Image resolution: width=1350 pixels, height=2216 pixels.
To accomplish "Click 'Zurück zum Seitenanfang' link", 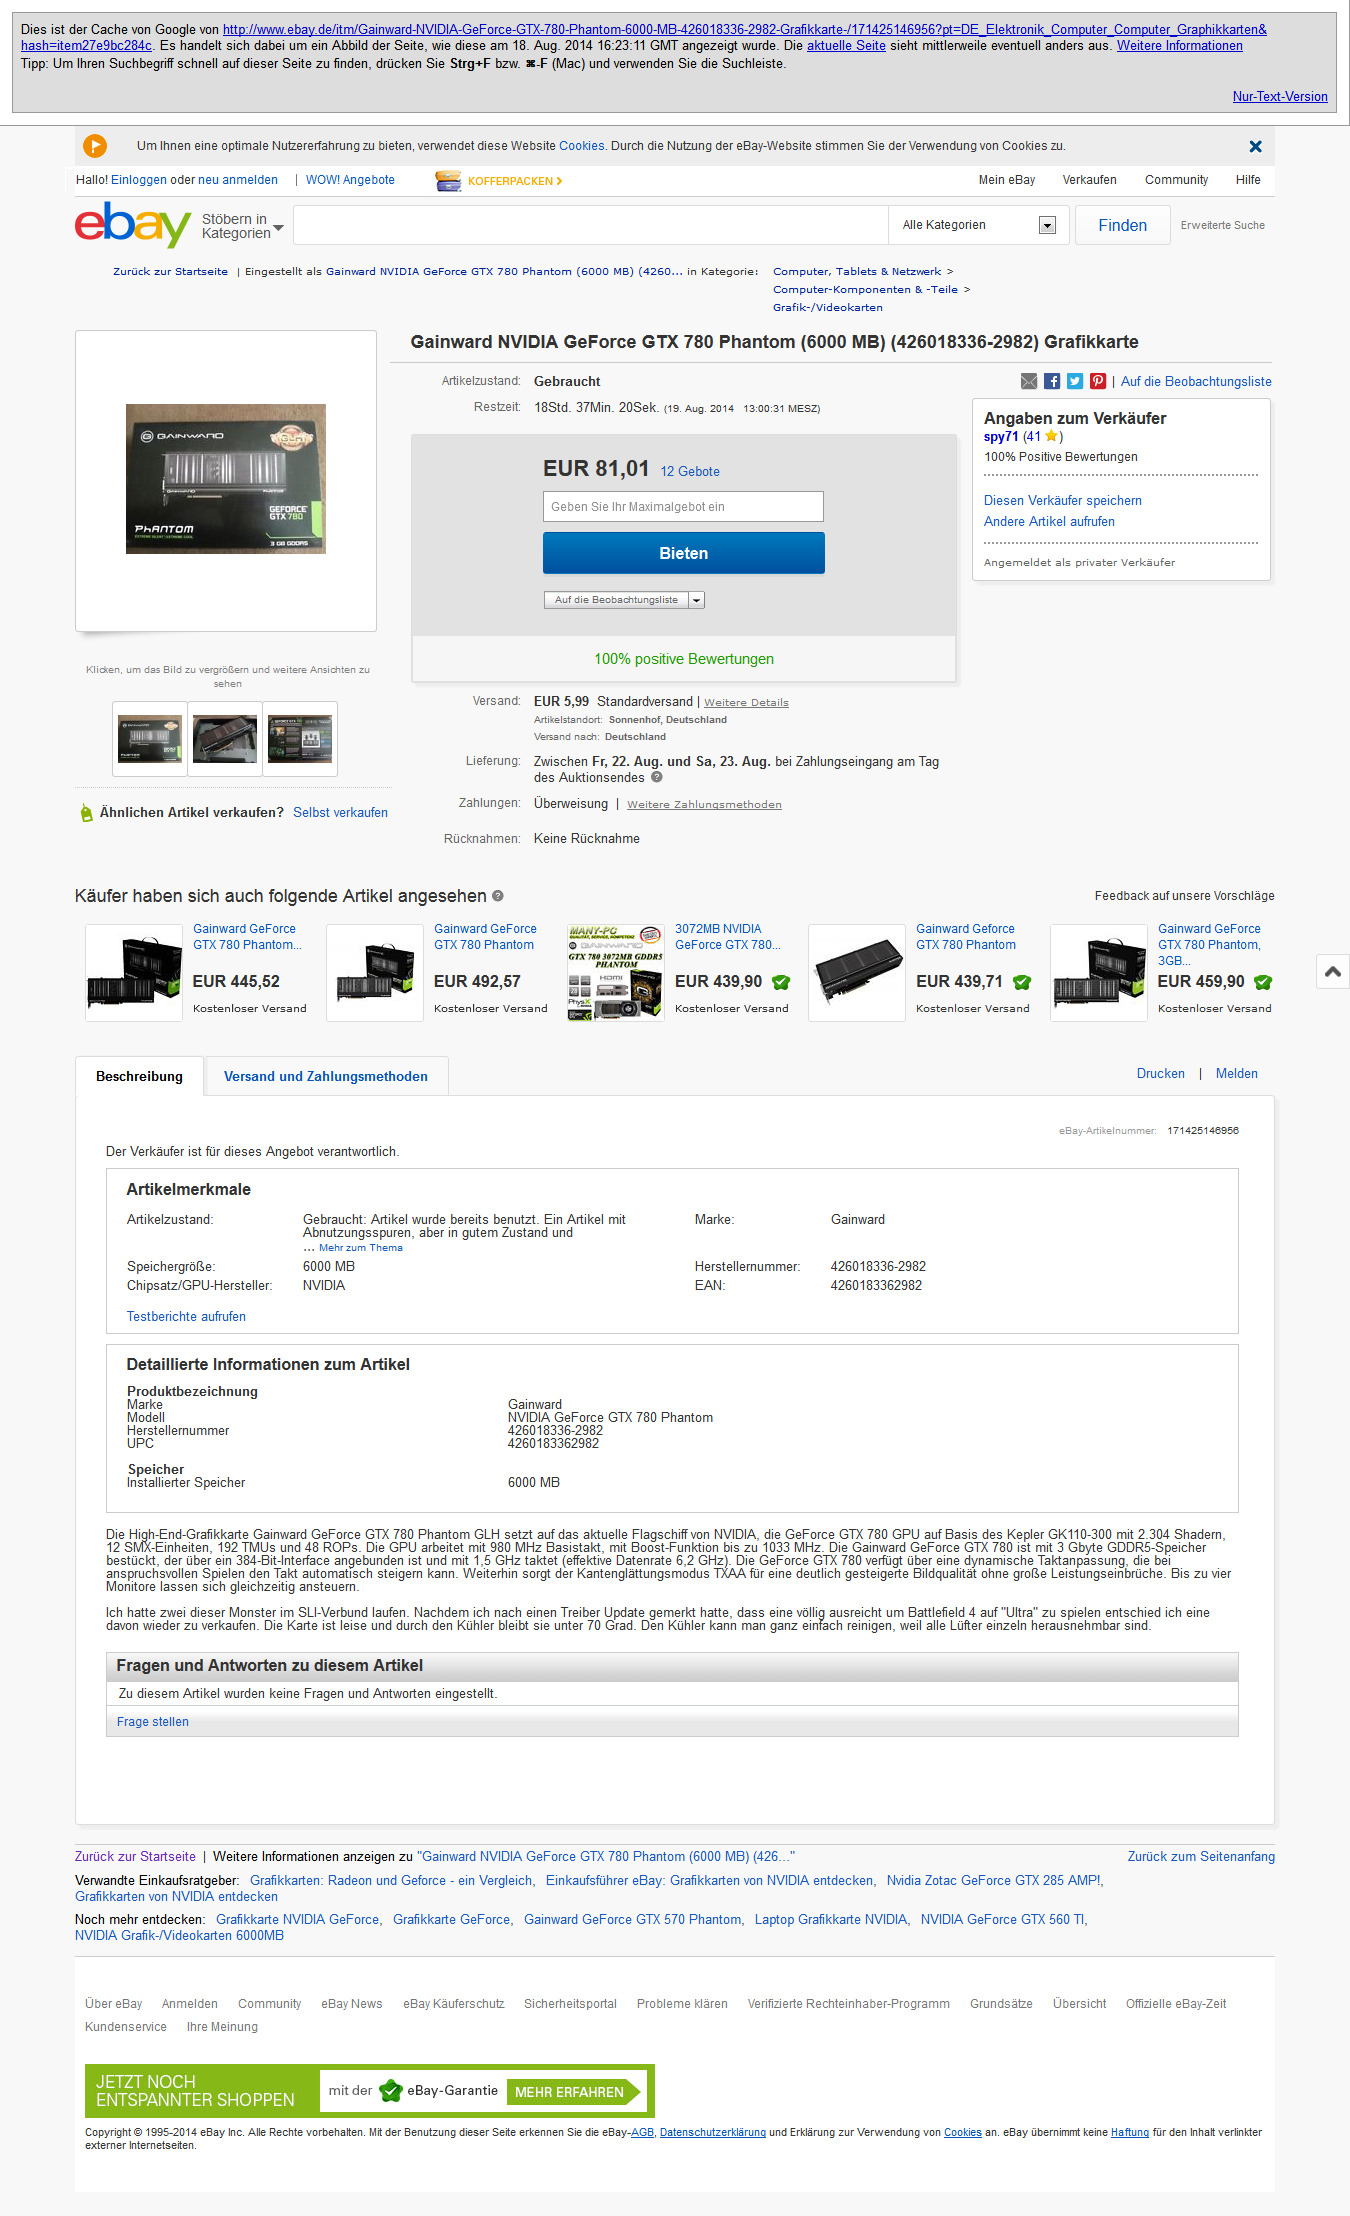I will (x=1201, y=1857).
